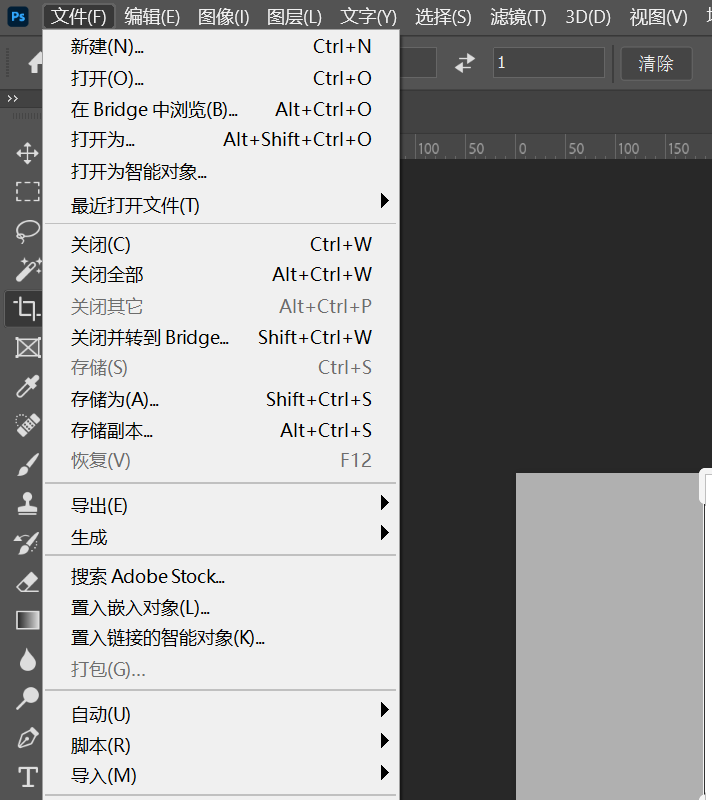
Task: Open the 滤镜(T) menu
Action: click(518, 17)
